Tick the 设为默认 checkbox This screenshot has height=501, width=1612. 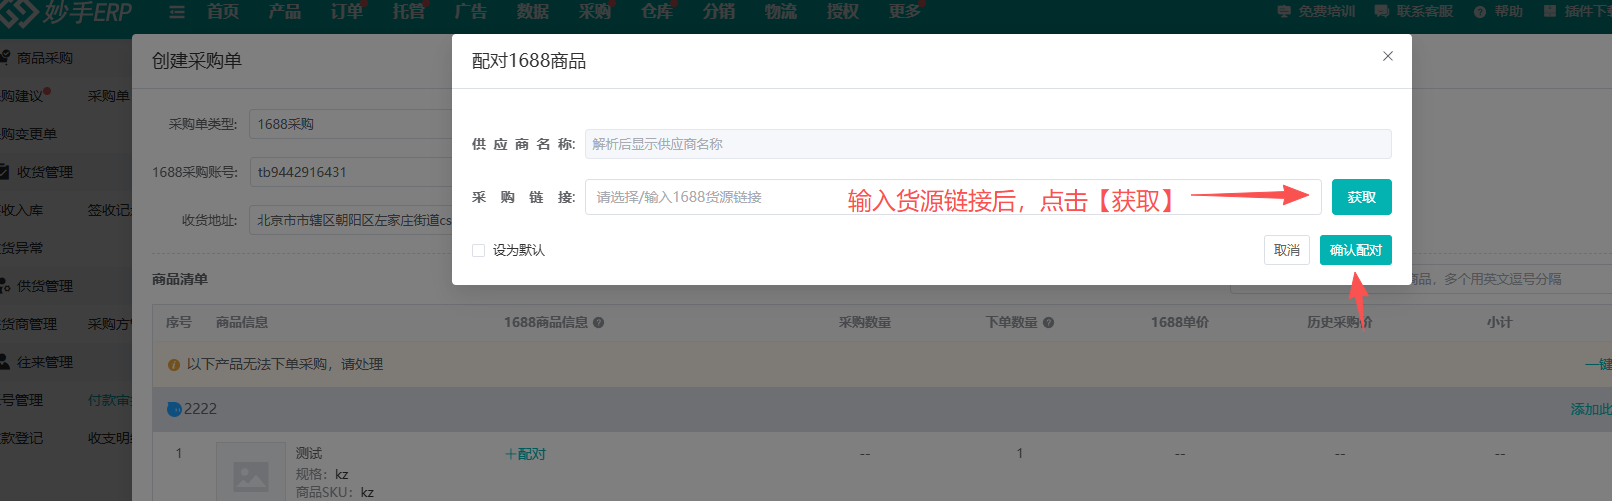(x=478, y=250)
